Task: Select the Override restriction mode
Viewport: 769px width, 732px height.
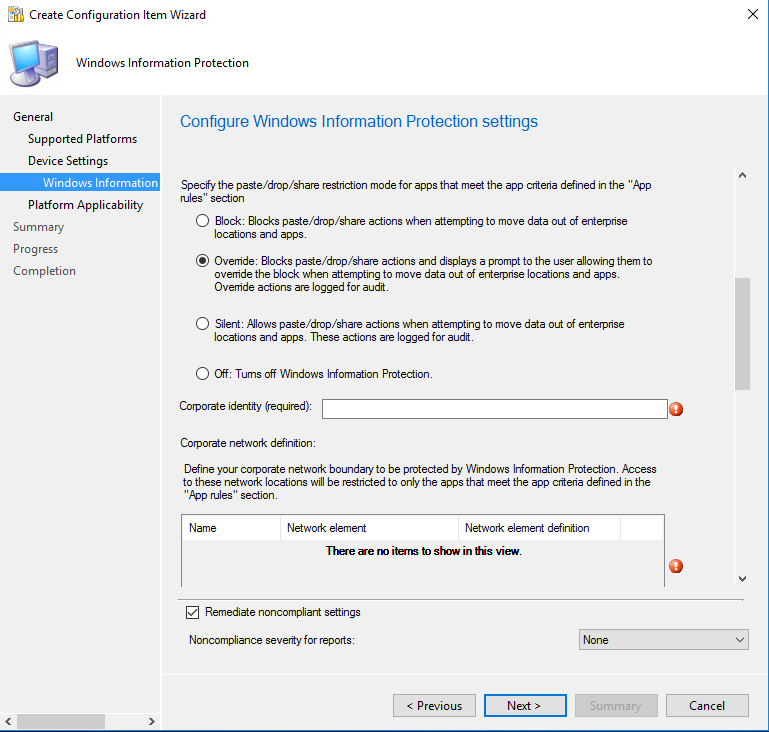Action: coord(202,261)
